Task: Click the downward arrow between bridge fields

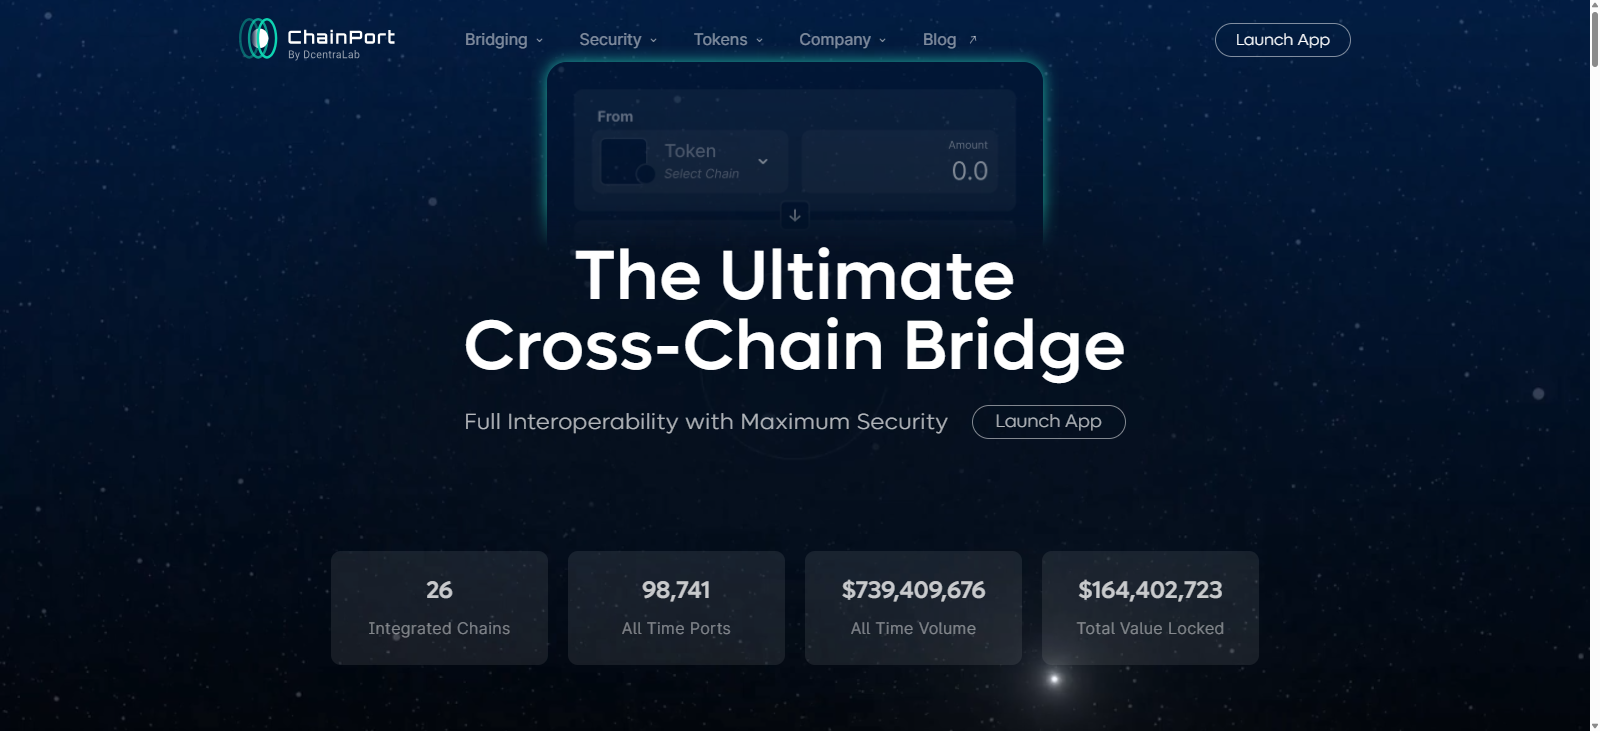Action: coord(794,213)
